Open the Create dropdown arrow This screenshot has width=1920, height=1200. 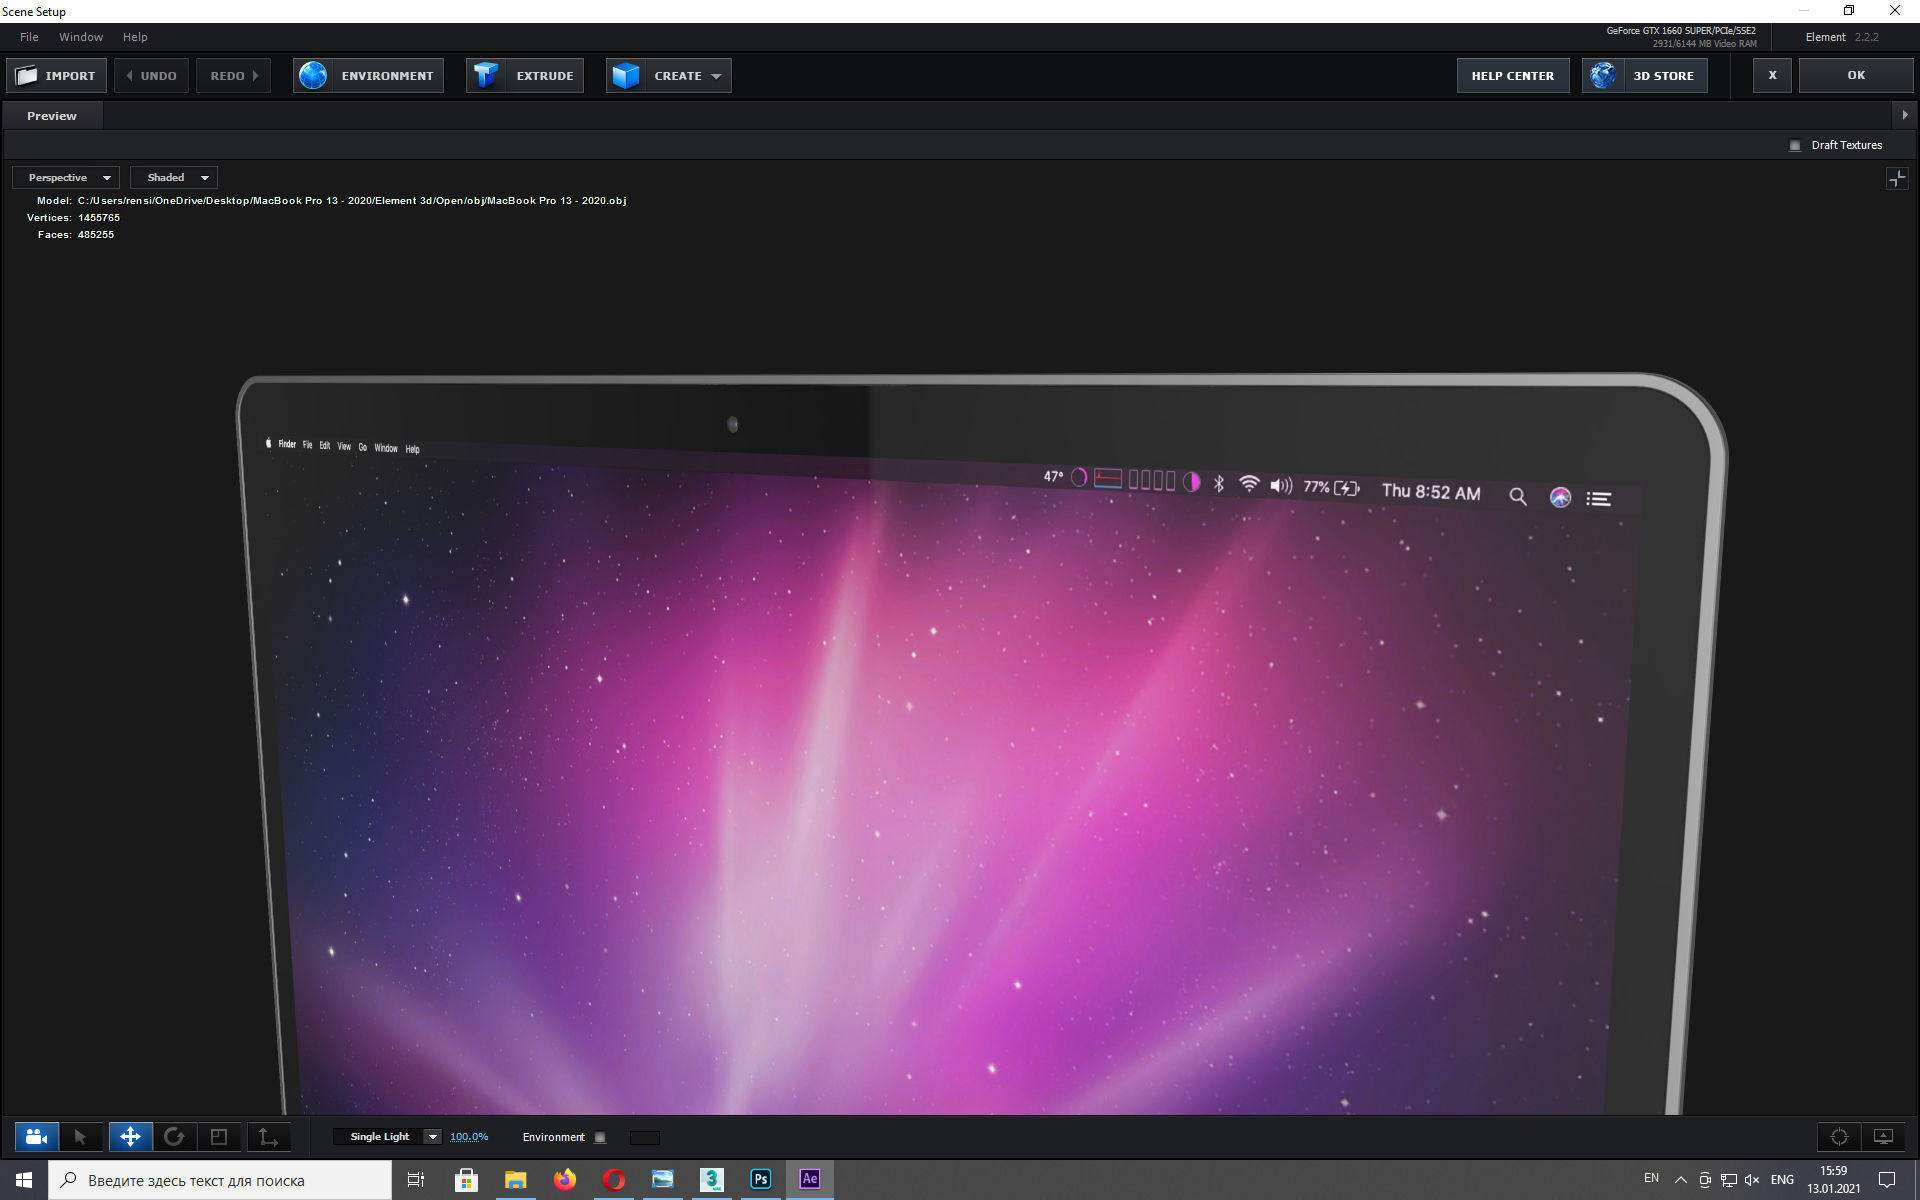716,76
